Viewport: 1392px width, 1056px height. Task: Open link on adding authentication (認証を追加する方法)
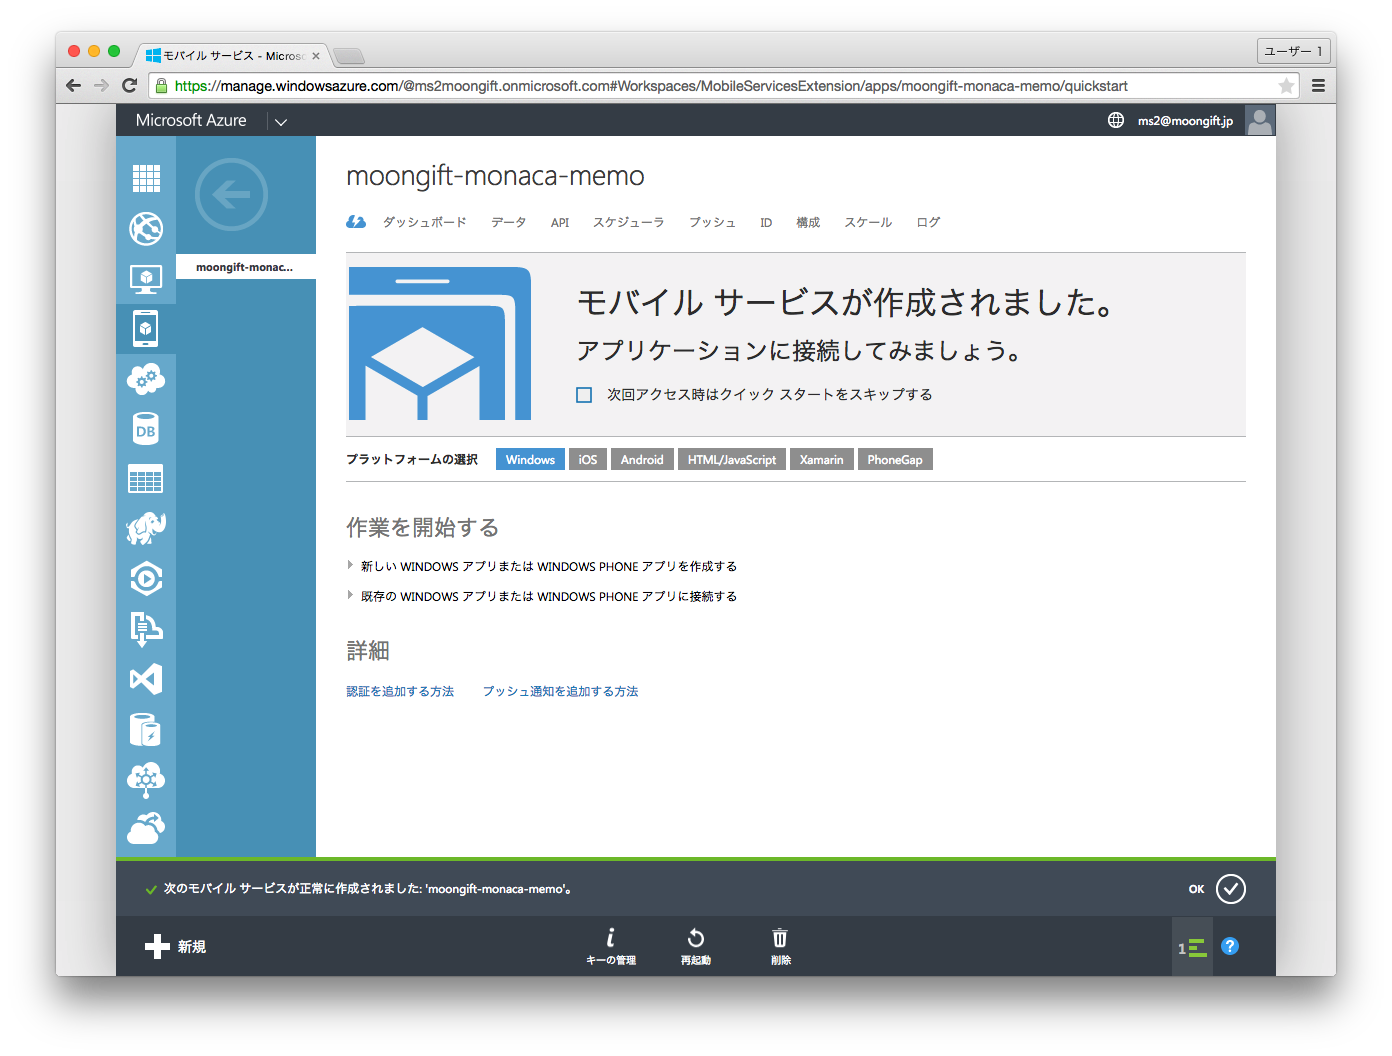coord(400,691)
